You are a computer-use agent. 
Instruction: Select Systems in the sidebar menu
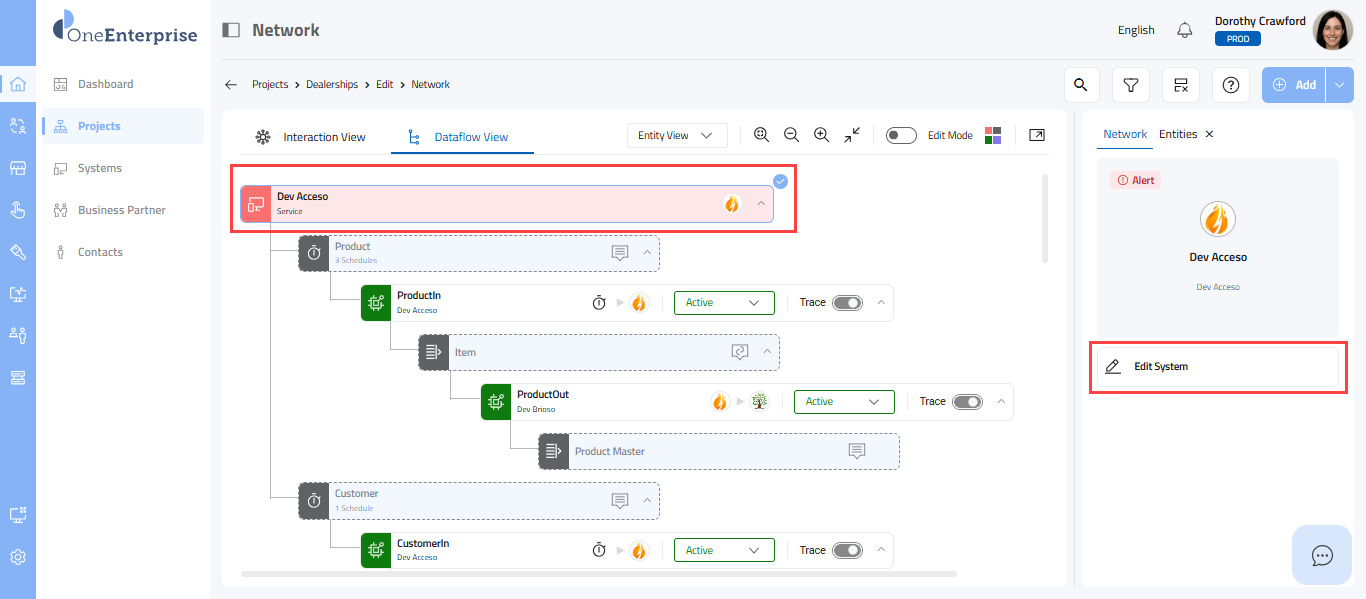[x=100, y=168]
